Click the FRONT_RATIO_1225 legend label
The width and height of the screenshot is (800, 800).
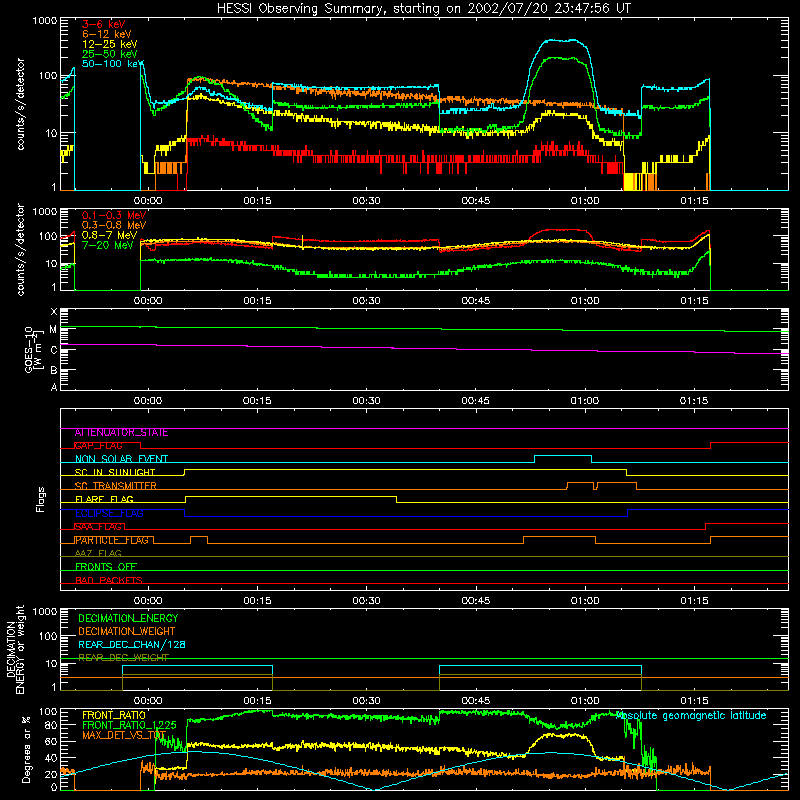click(x=129, y=725)
